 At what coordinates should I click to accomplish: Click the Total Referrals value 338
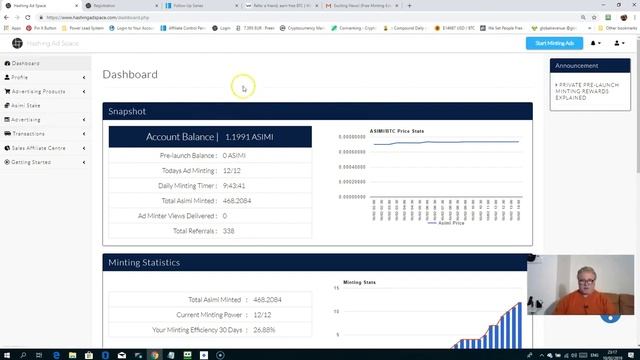[229, 231]
